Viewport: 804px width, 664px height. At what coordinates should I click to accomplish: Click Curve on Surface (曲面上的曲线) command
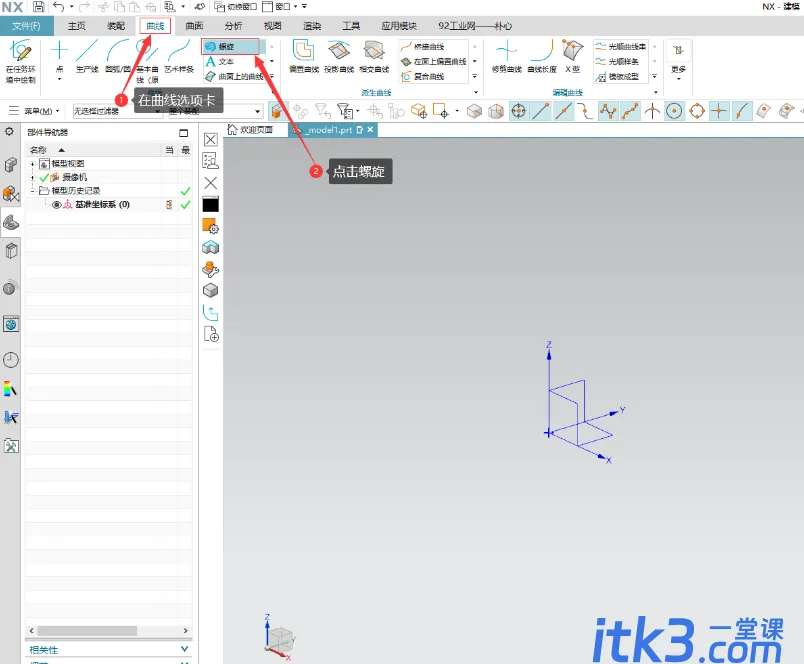point(234,76)
